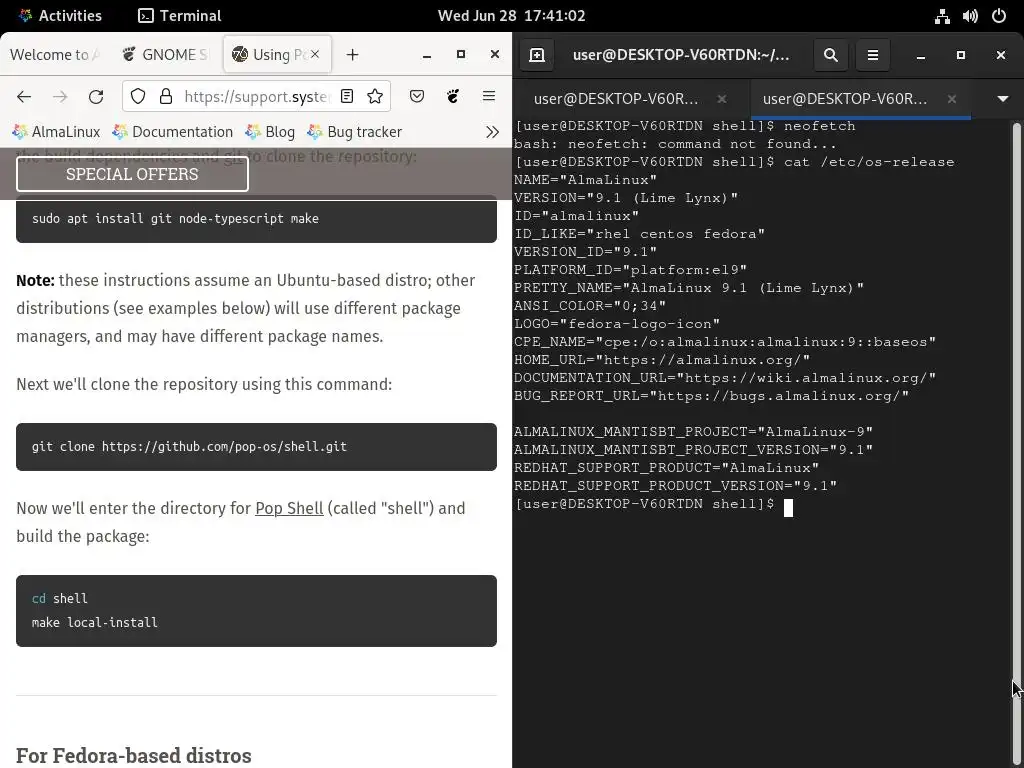Click the SPECIAL OFFERS button
The height and width of the screenshot is (768, 1024).
pyautogui.click(x=132, y=174)
